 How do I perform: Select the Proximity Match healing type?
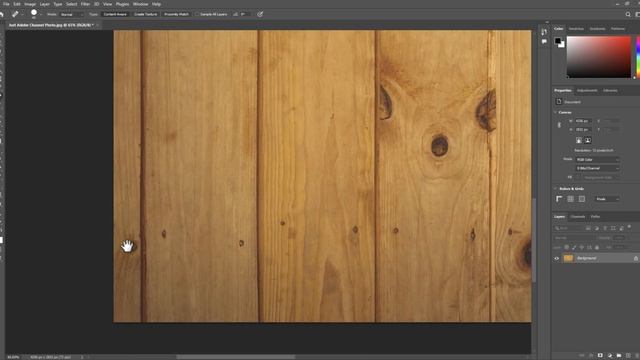(176, 14)
